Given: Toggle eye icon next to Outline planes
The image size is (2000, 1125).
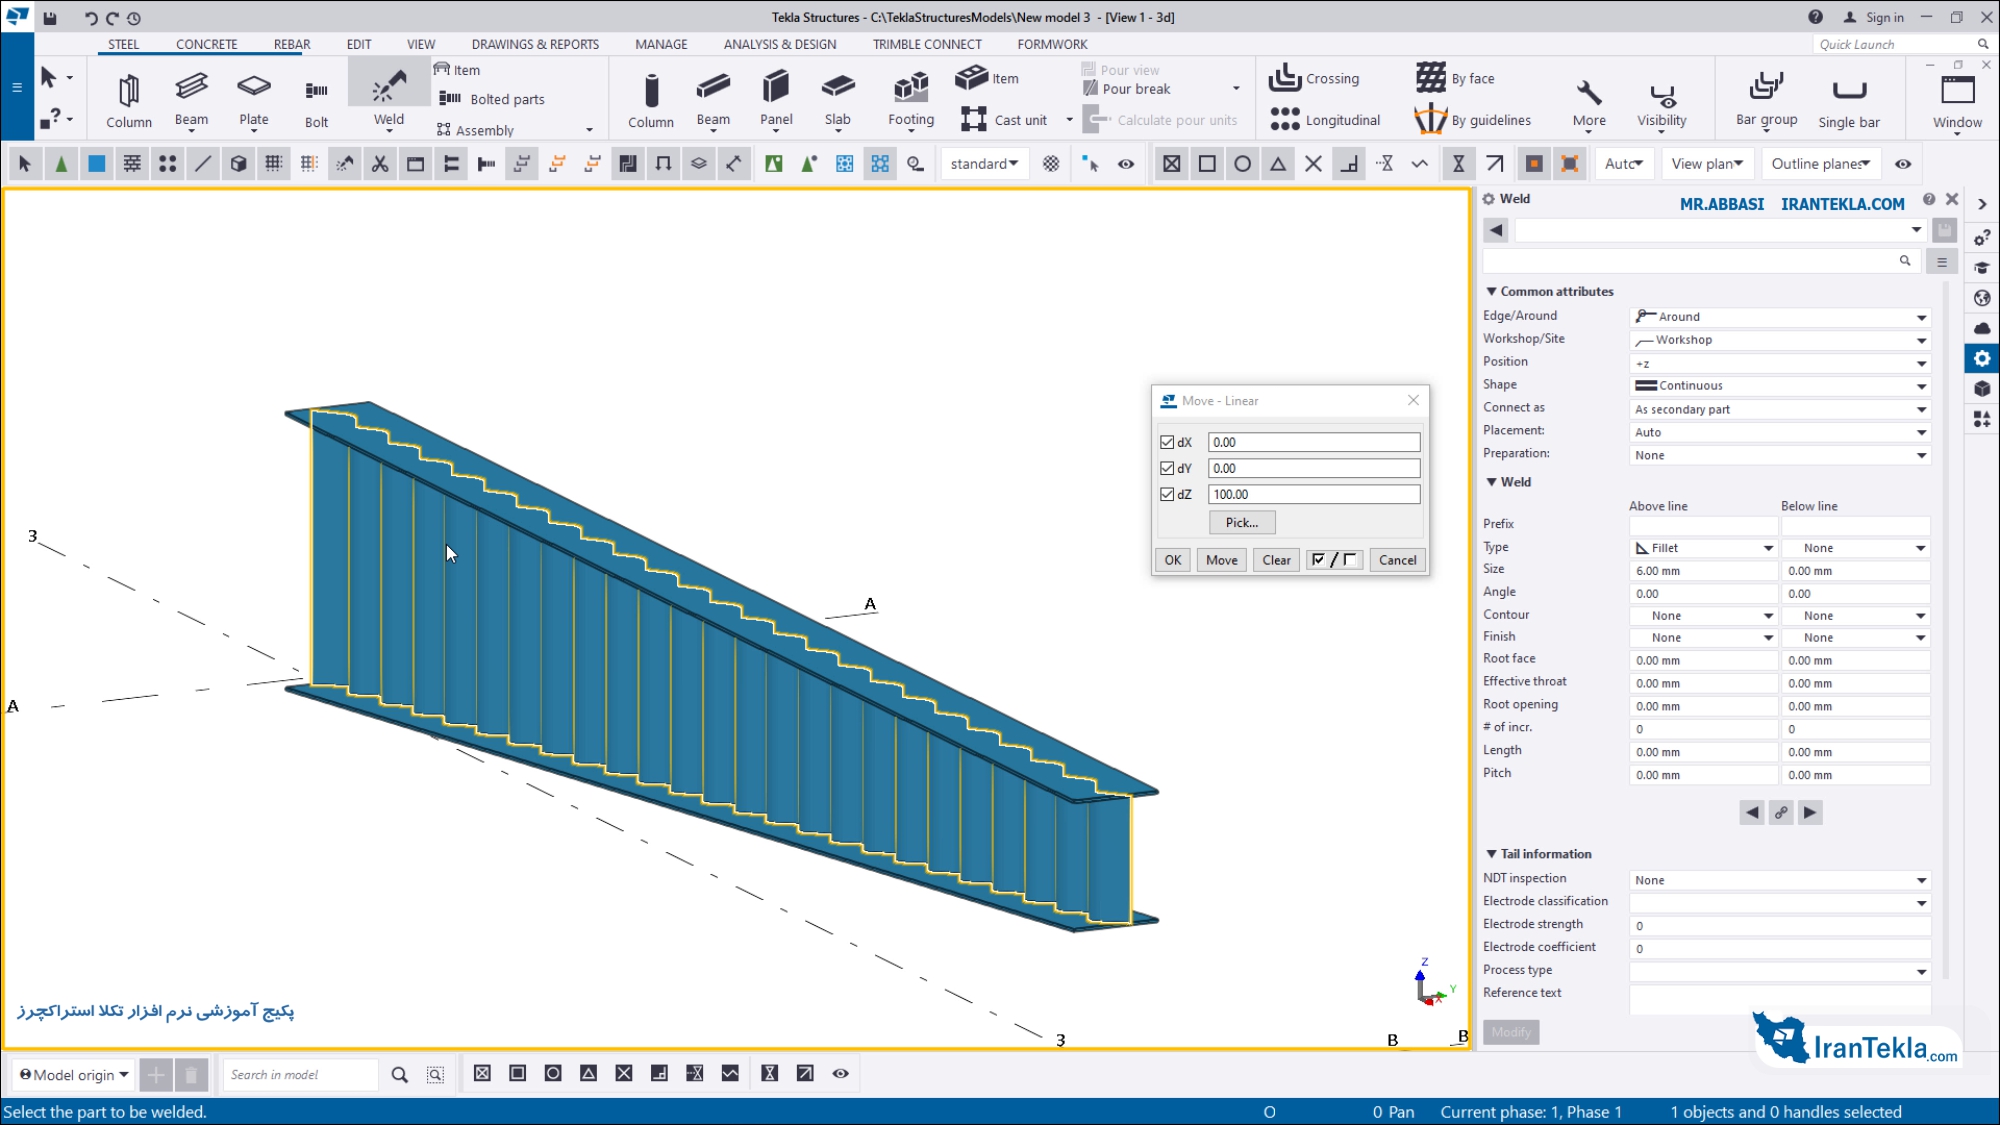Looking at the screenshot, I should tap(1903, 164).
